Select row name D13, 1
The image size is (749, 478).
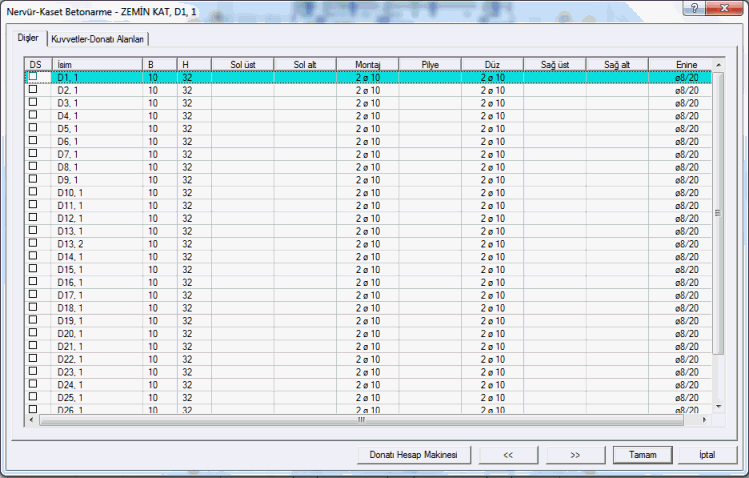coord(70,231)
